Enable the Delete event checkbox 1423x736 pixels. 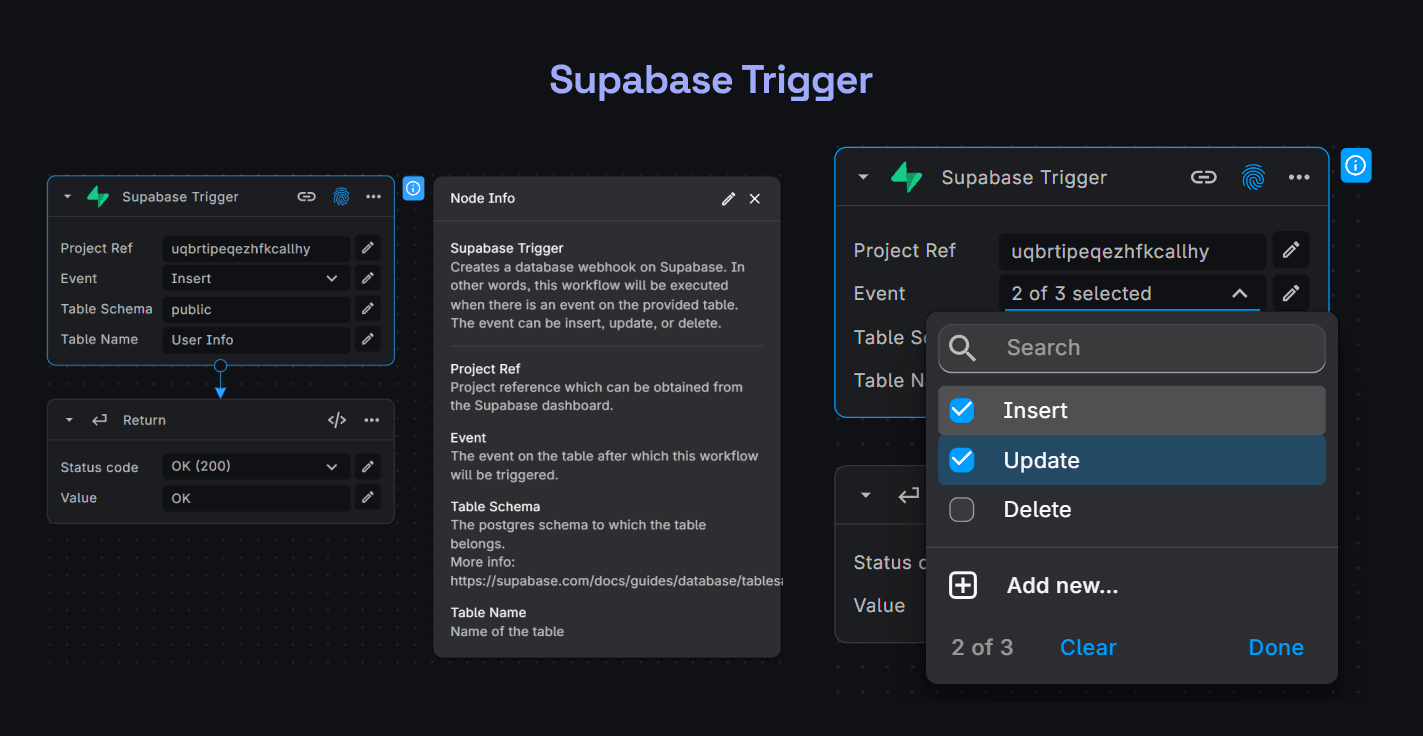[x=961, y=509]
